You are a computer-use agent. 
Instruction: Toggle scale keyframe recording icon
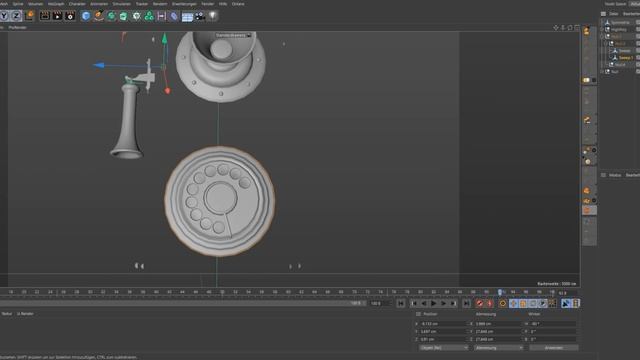523,303
